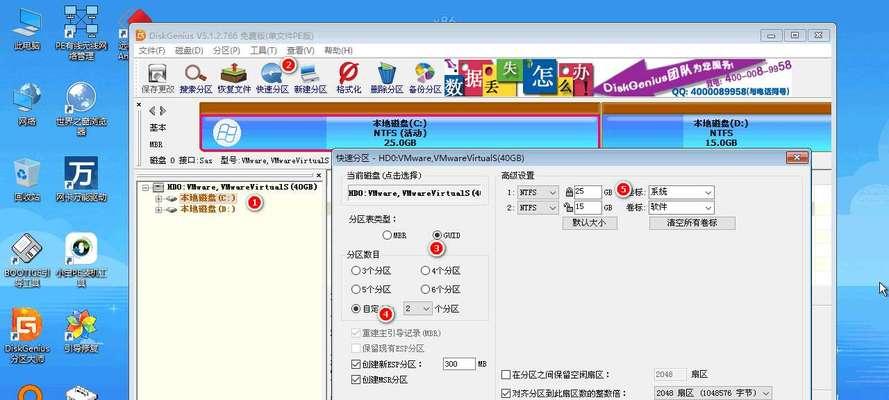
Task: Toggle the 创建MSR分区 checkbox
Action: pos(355,379)
